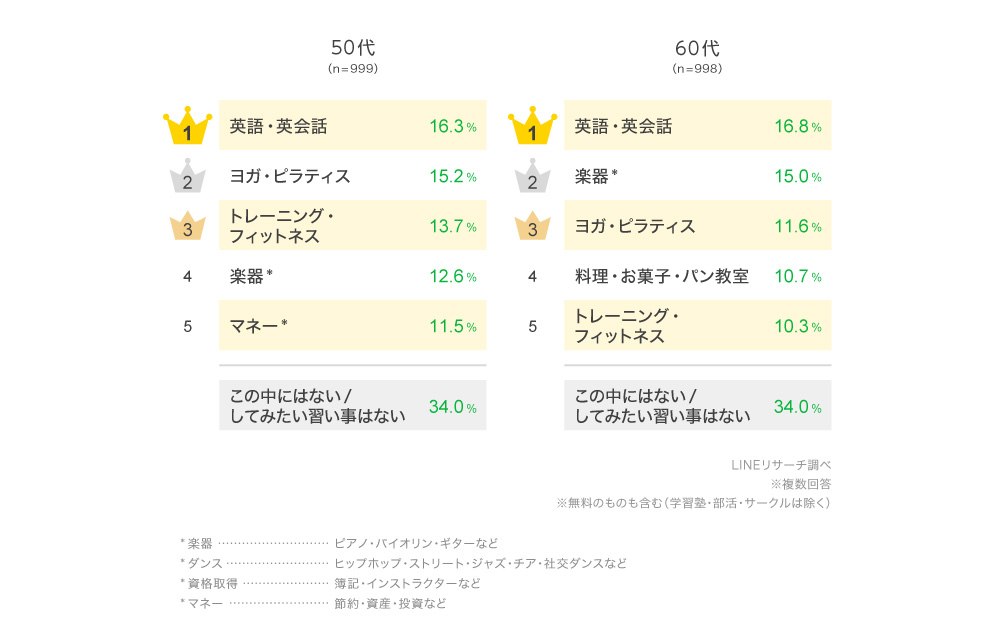Click the 楽器 footnote ピアノ・バイオリン・ギターなど
Viewport: 1000px width, 639px height.
tap(416, 543)
